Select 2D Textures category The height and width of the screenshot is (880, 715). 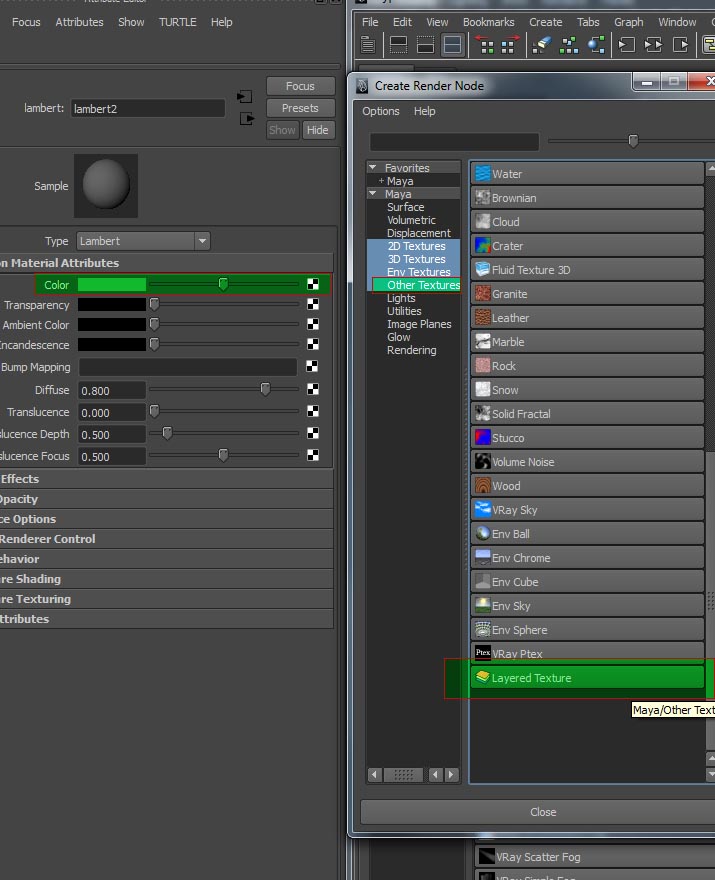click(416, 246)
